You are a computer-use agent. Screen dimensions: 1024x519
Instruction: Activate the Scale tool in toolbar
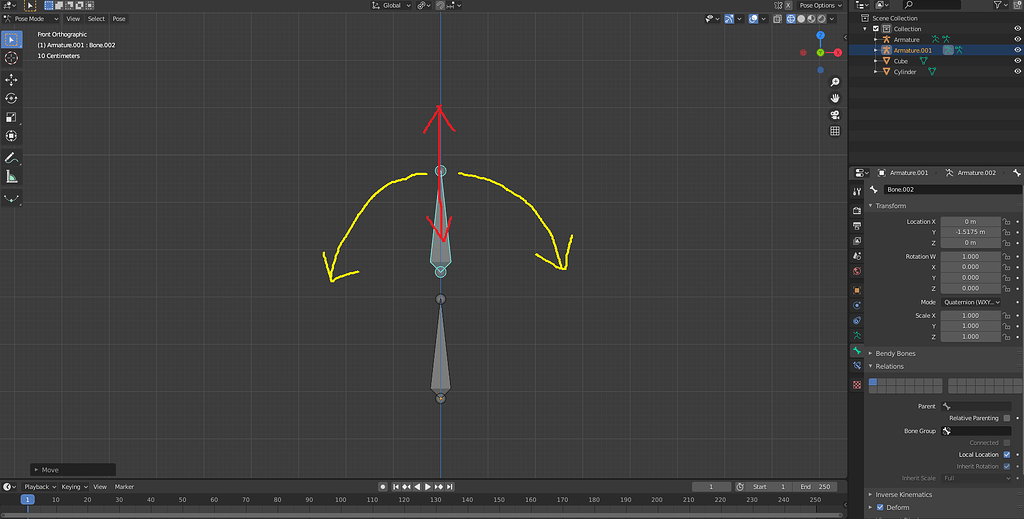[11, 118]
